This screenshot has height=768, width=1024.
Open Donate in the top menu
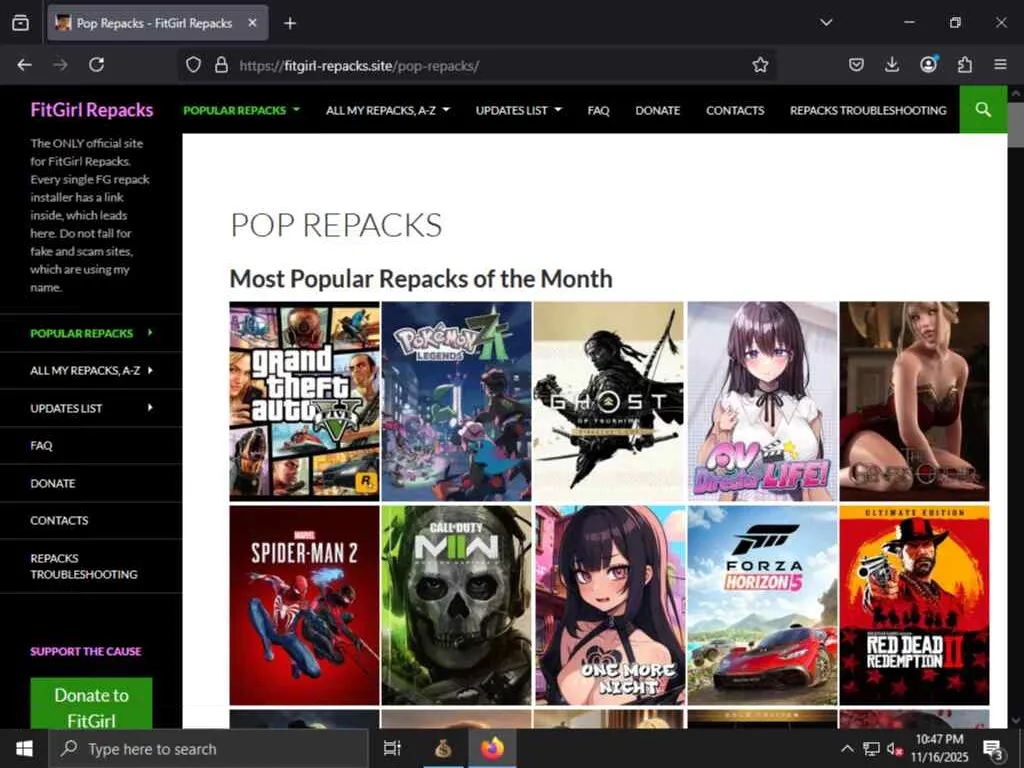[658, 110]
